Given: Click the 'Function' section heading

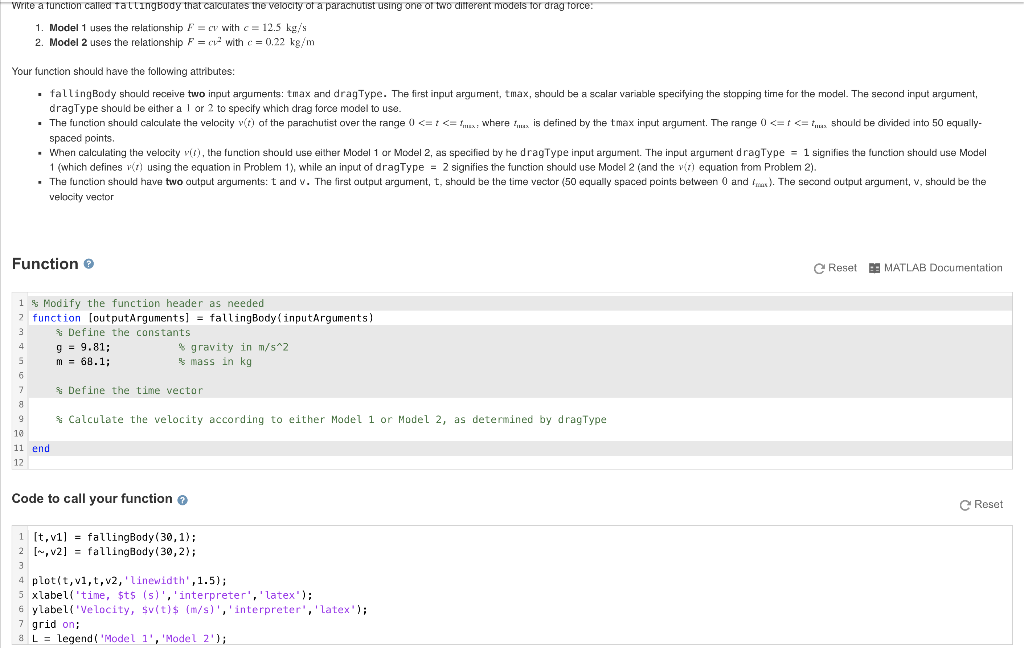Looking at the screenshot, I should pyautogui.click(x=45, y=264).
